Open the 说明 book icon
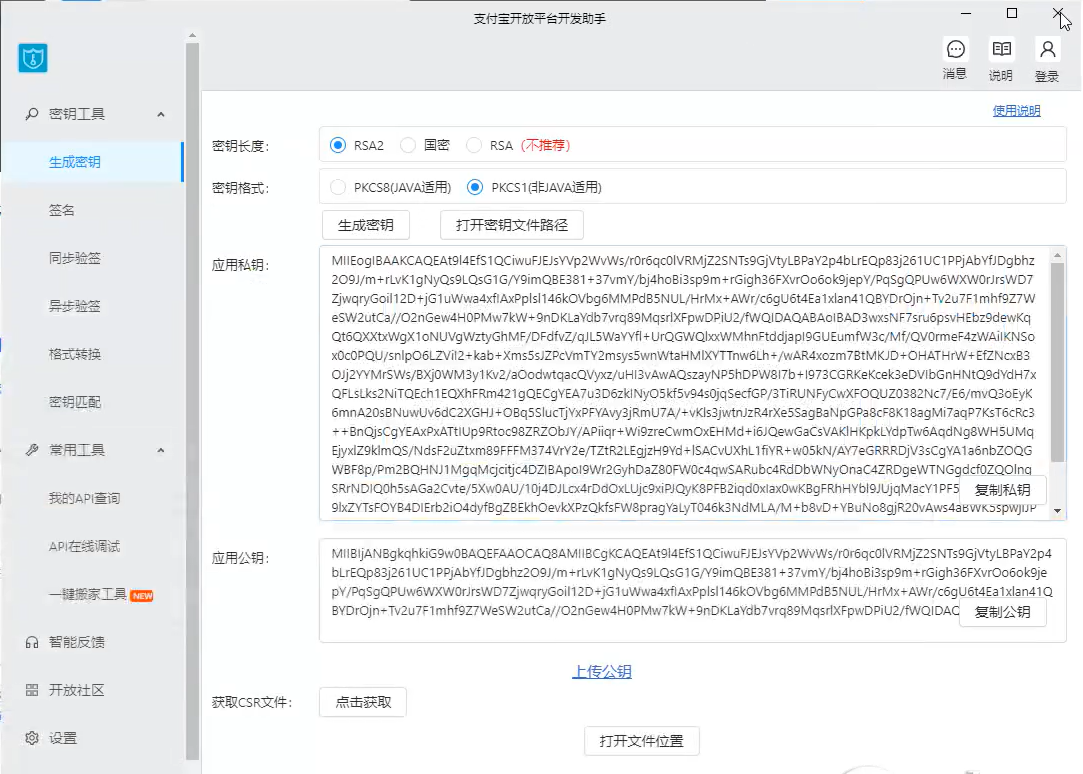Viewport: 1083px width, 774px height. [x=1000, y=50]
